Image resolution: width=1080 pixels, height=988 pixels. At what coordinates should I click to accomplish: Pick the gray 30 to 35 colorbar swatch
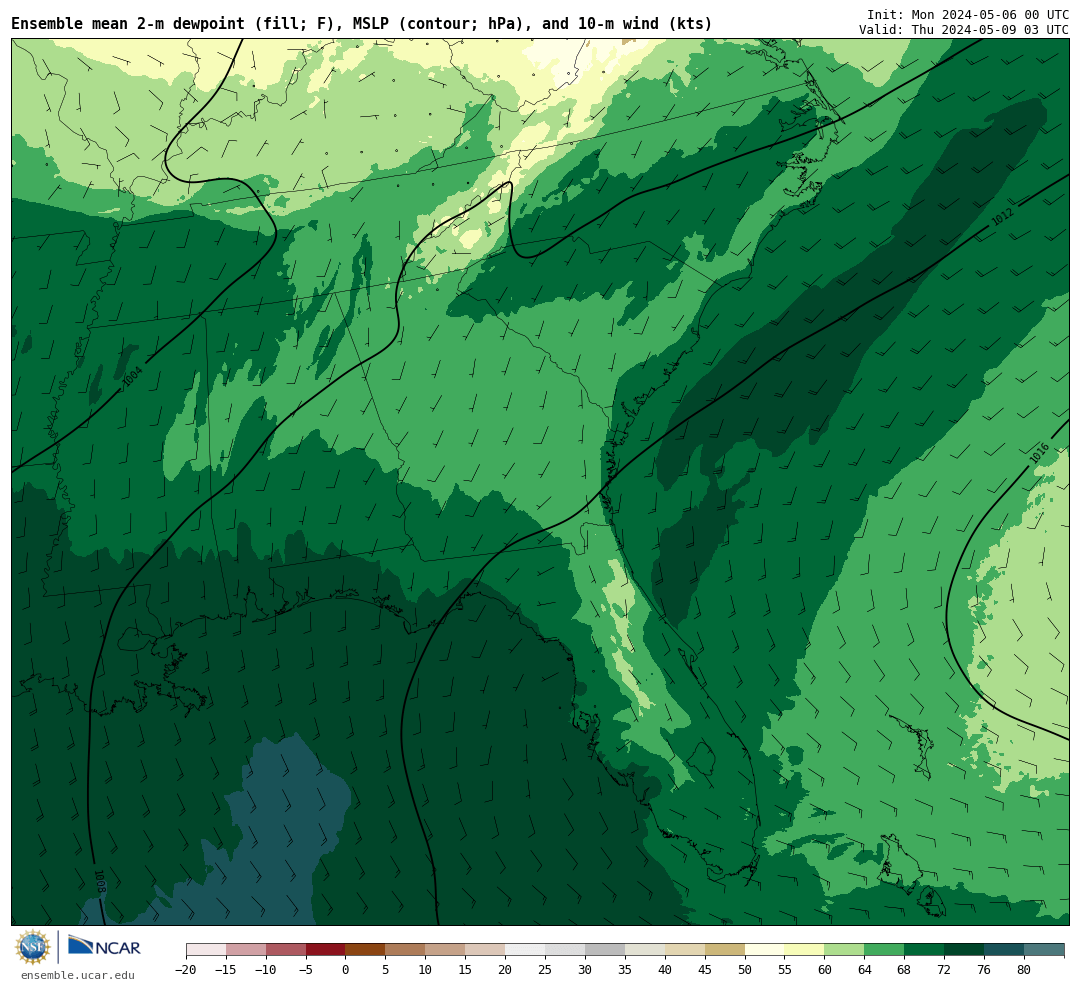coord(605,950)
